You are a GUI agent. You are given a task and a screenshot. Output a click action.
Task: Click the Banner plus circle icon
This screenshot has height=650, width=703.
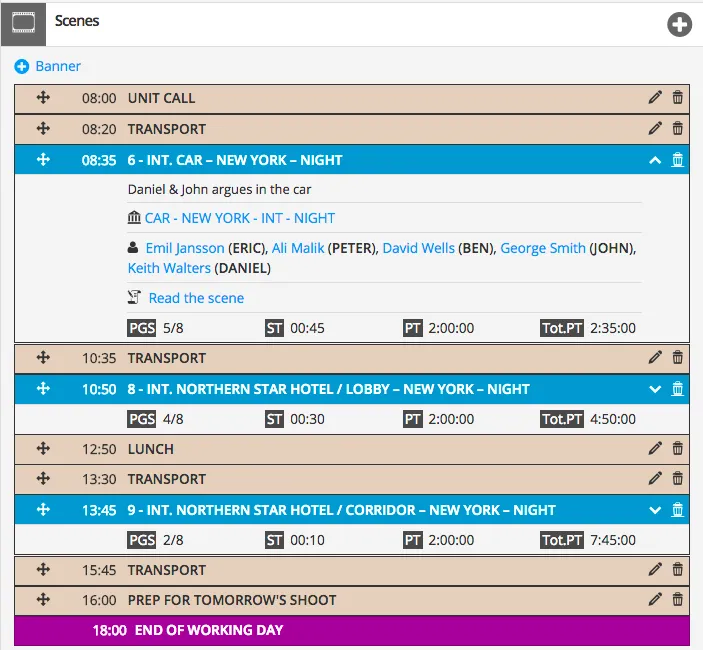[x=22, y=66]
